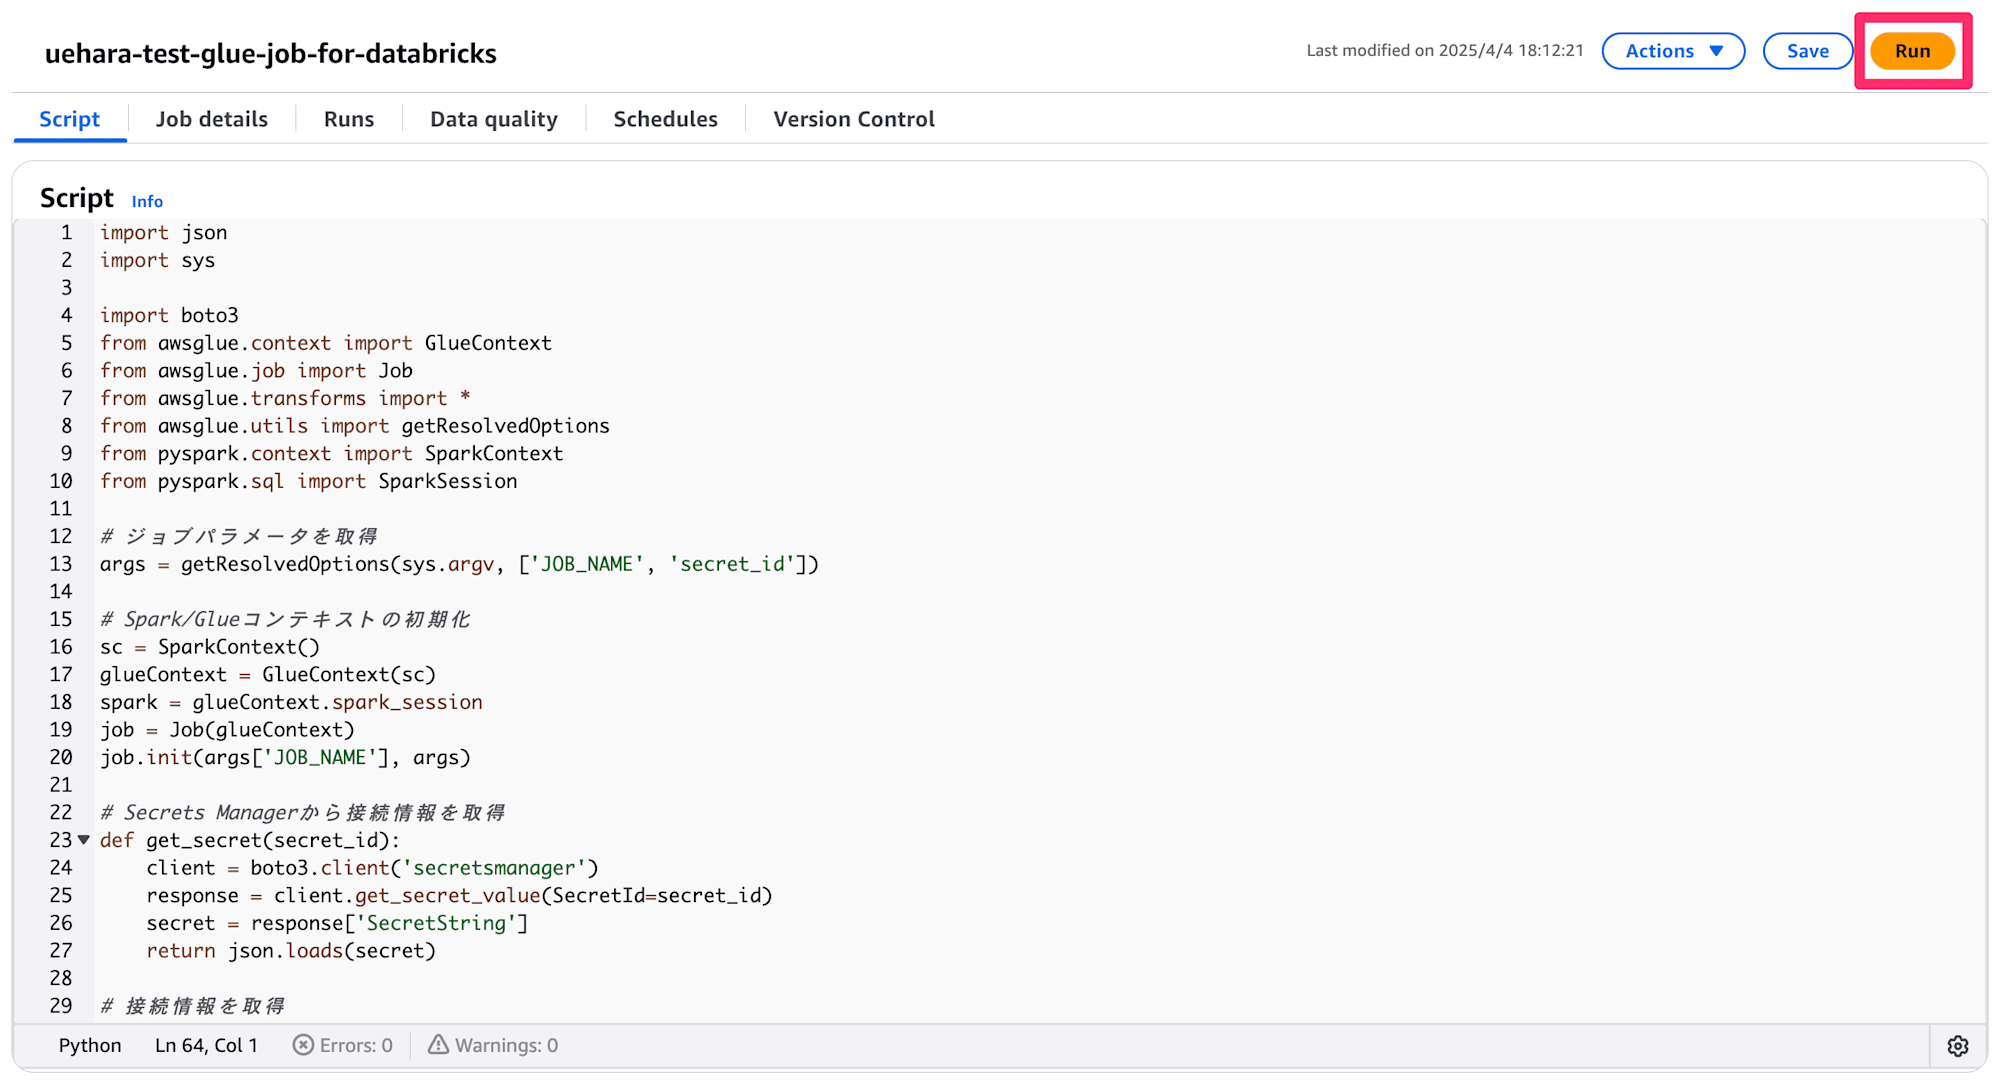Click line number 13 in gutter

(61, 564)
